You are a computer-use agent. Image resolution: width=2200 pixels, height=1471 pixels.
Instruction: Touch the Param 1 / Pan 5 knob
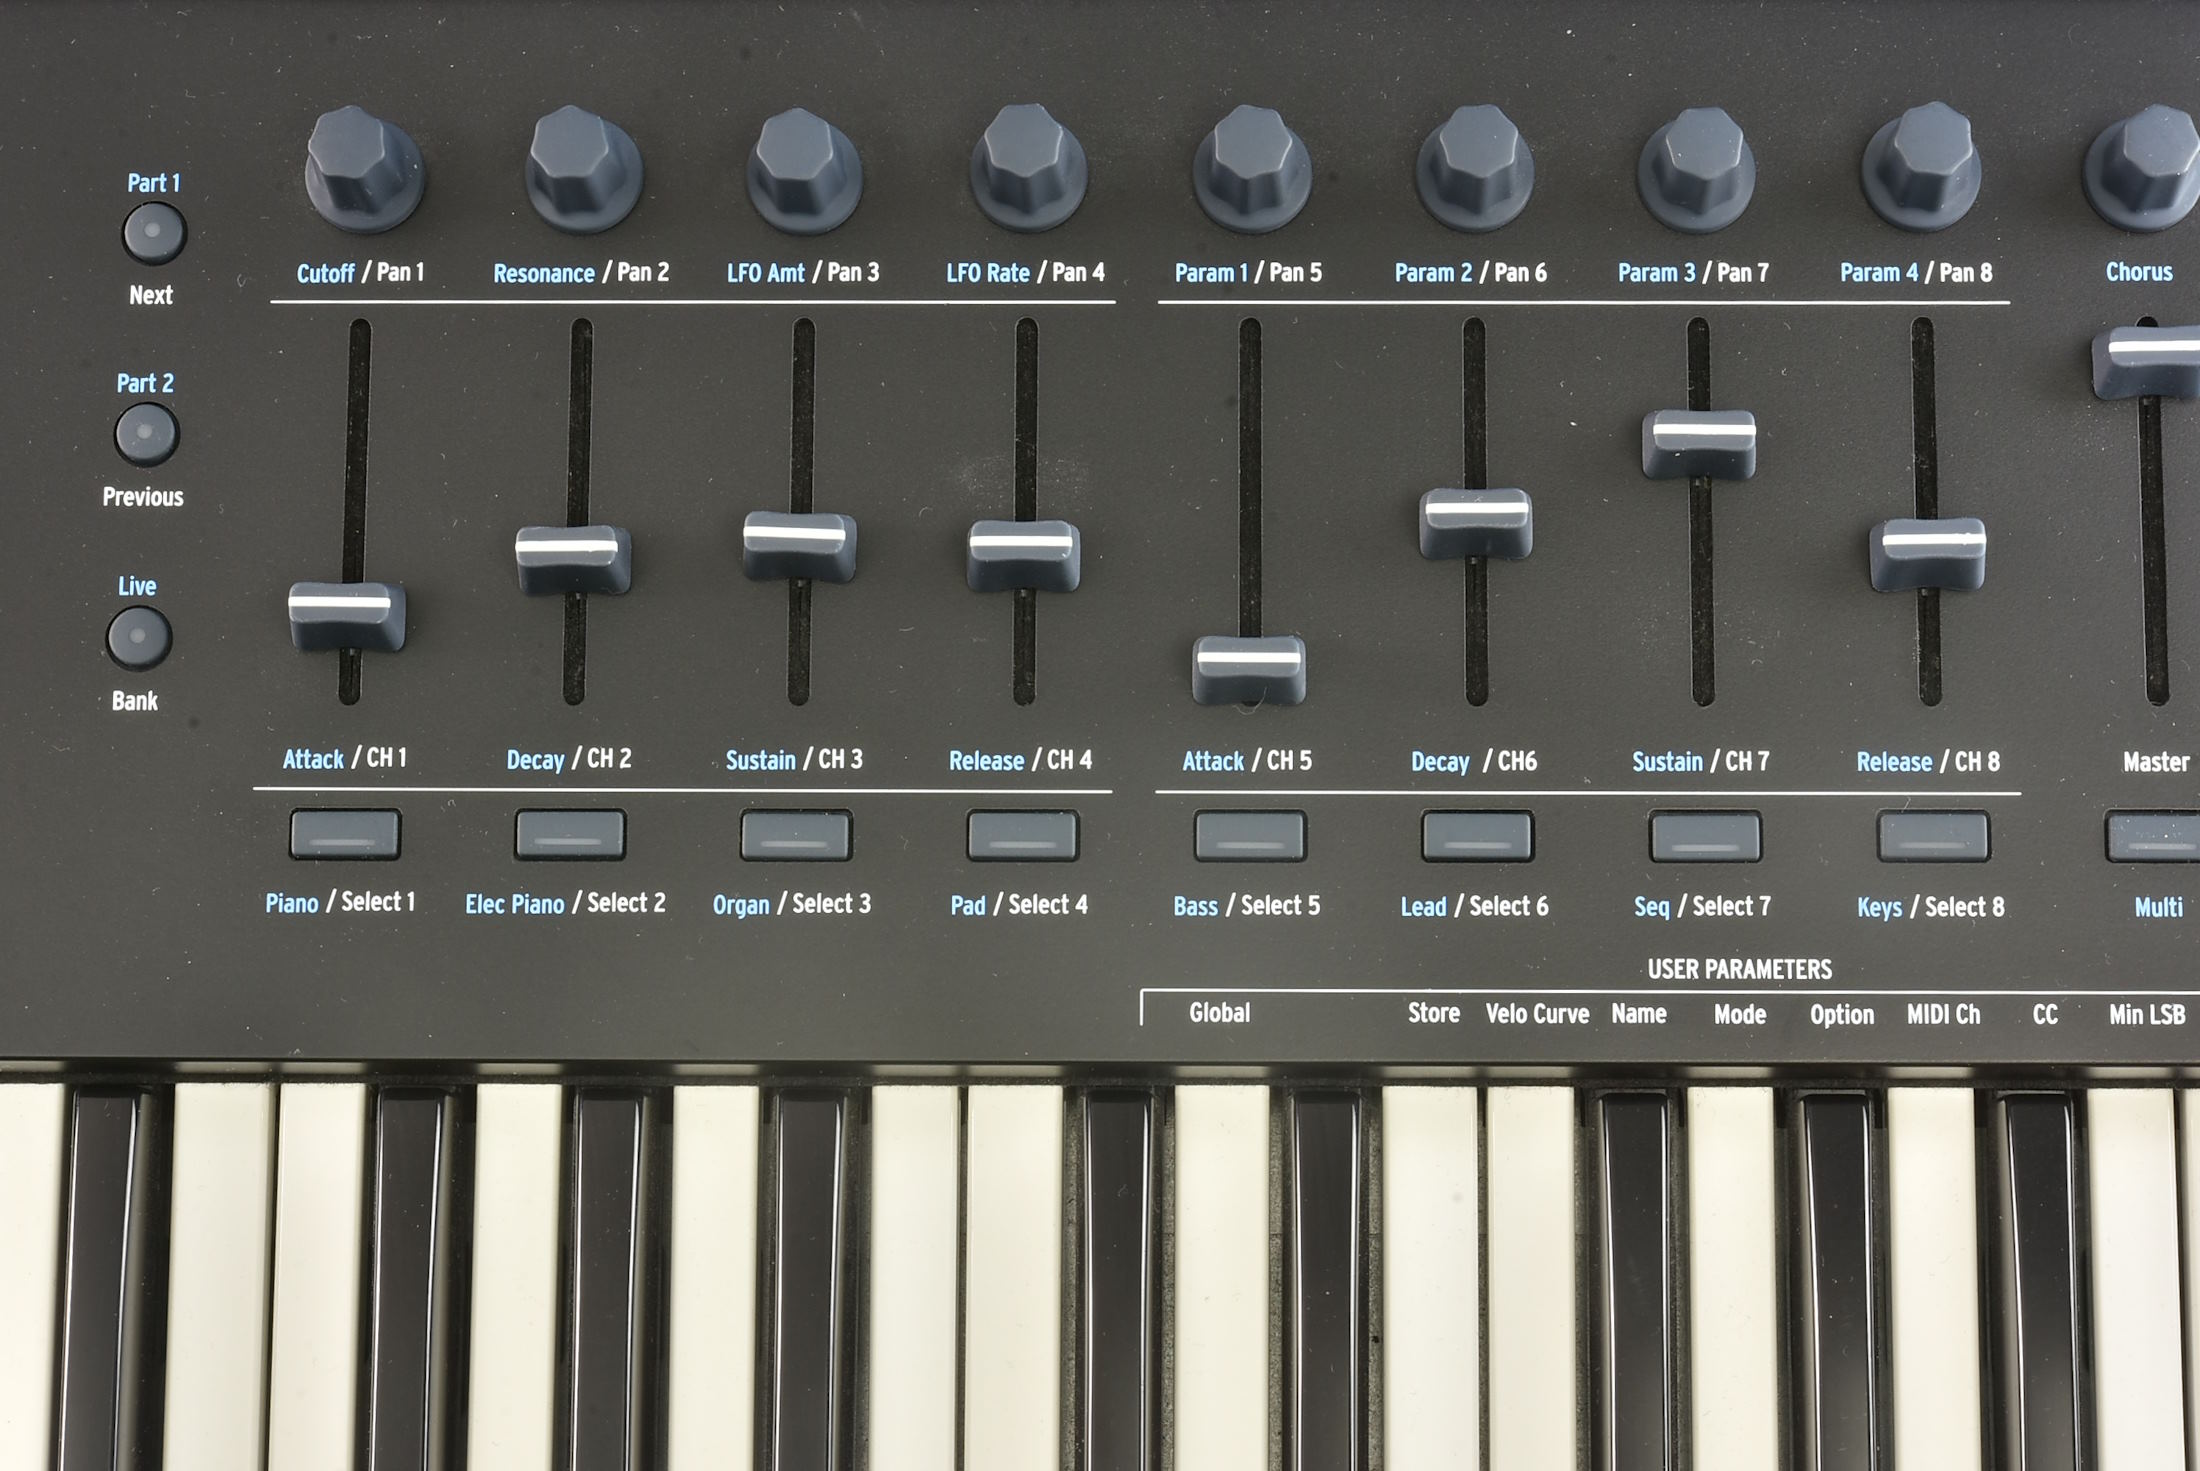pos(1251,168)
